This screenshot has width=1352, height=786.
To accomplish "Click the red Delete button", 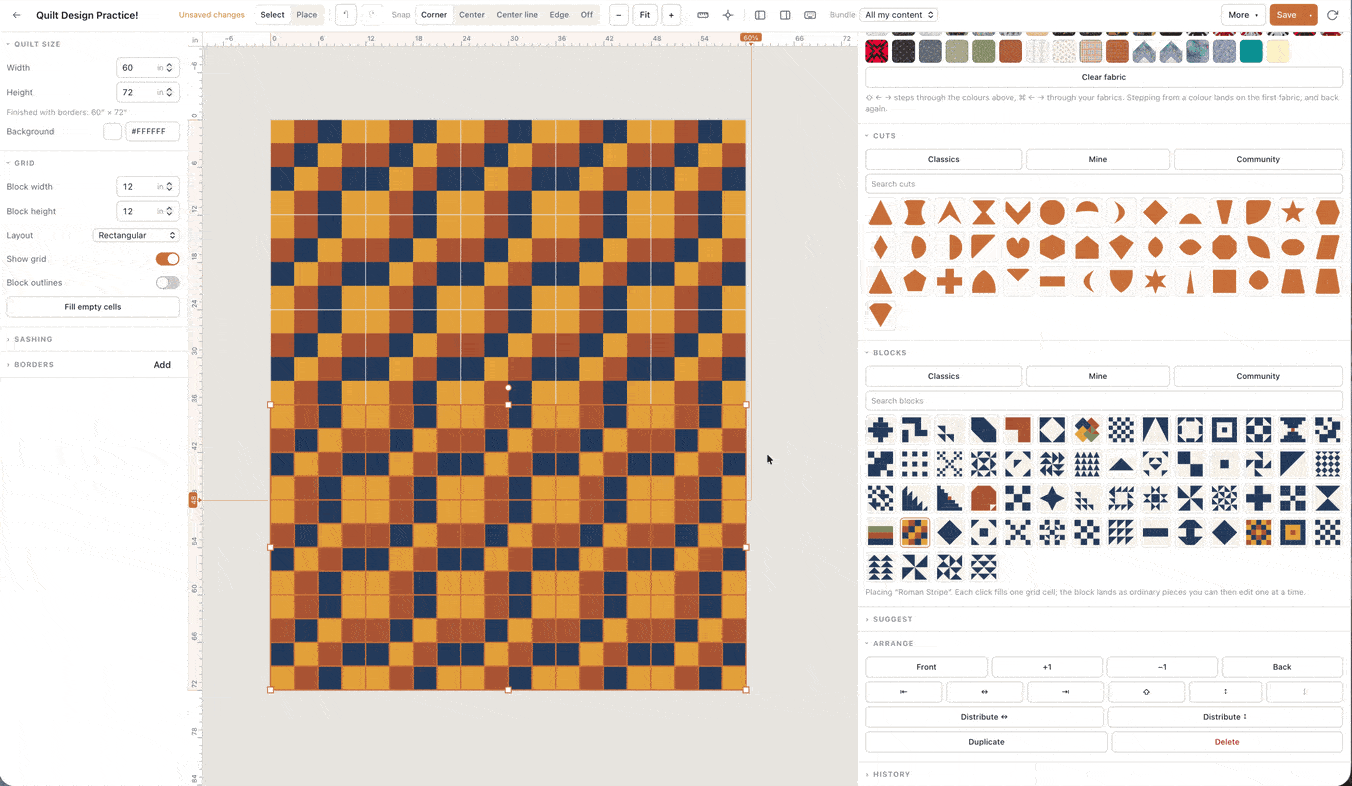I will point(1227,742).
